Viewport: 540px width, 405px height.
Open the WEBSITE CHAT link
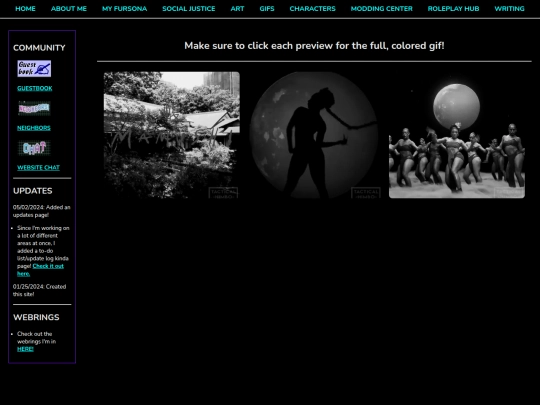(x=38, y=168)
